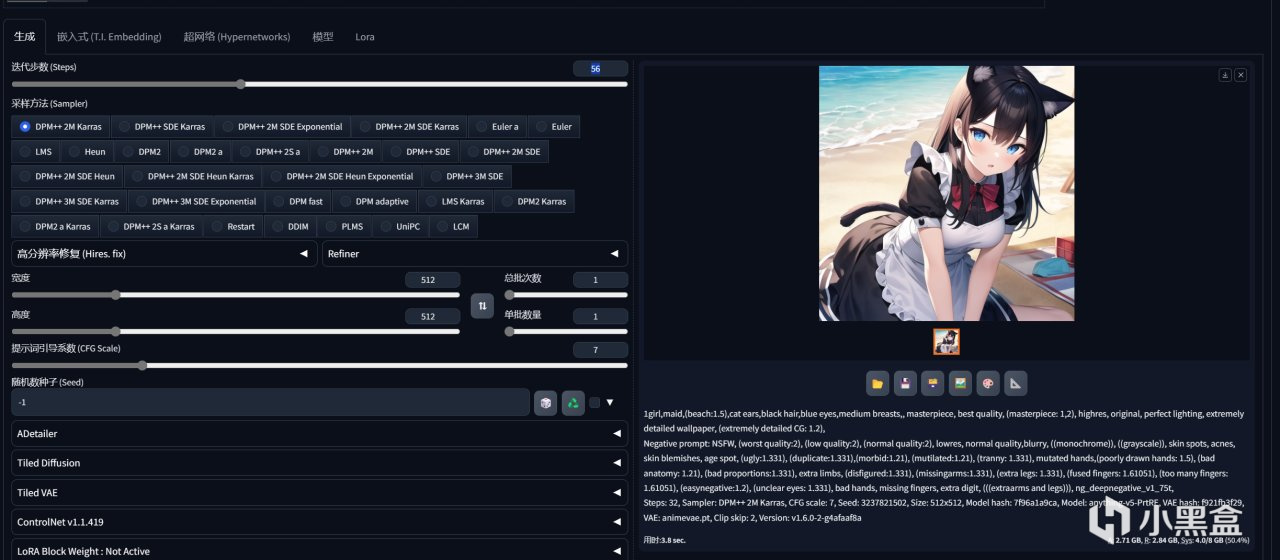Choose the DPM adaptive sampler
Viewport: 1280px width, 560px height.
coord(373,202)
